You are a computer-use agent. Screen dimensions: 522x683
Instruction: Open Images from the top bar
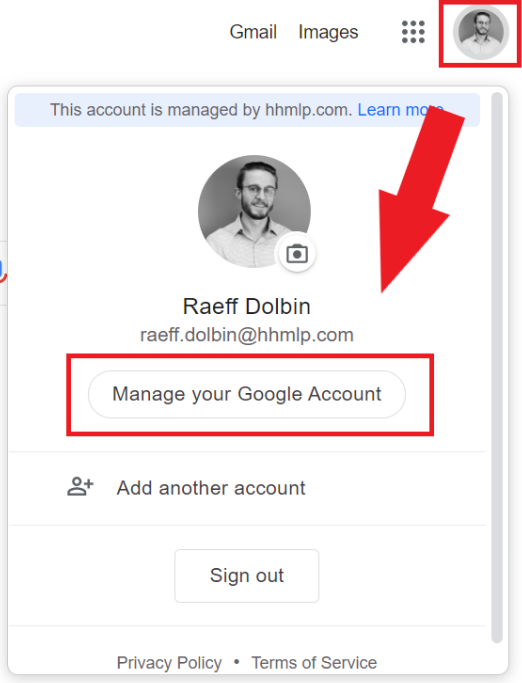tap(328, 32)
